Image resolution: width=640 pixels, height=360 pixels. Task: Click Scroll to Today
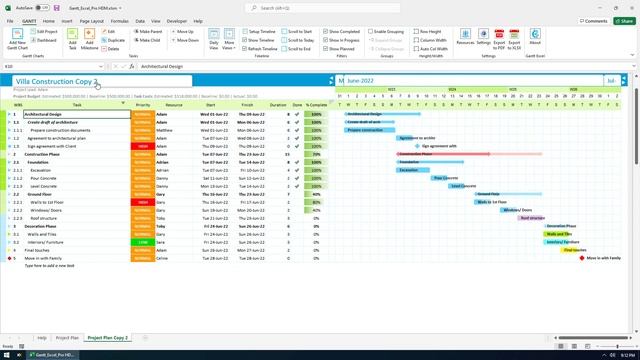pos(298,40)
